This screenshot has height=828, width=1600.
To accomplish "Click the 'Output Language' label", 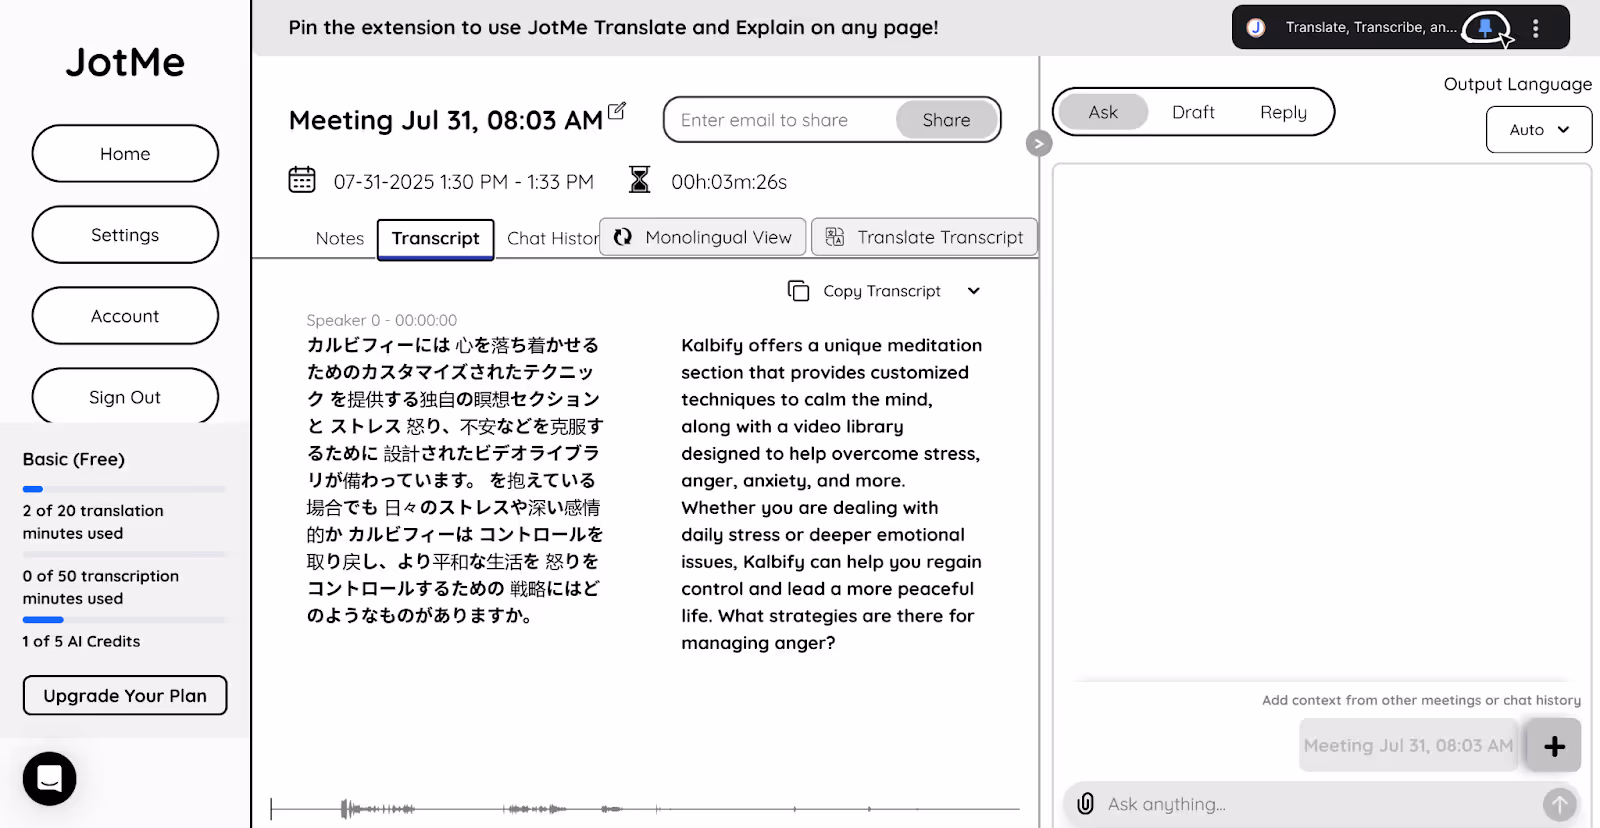I will 1517,84.
